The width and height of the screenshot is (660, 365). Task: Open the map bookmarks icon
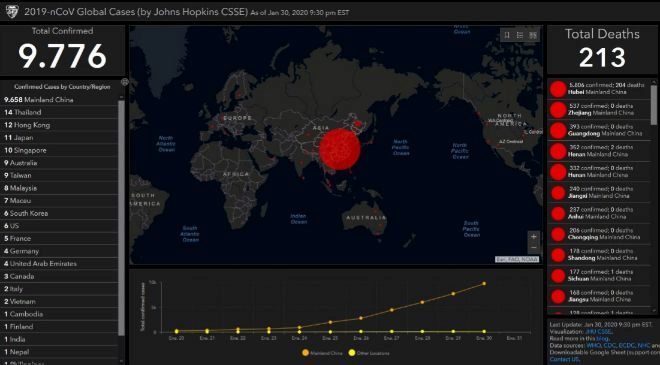pyautogui.click(x=507, y=35)
